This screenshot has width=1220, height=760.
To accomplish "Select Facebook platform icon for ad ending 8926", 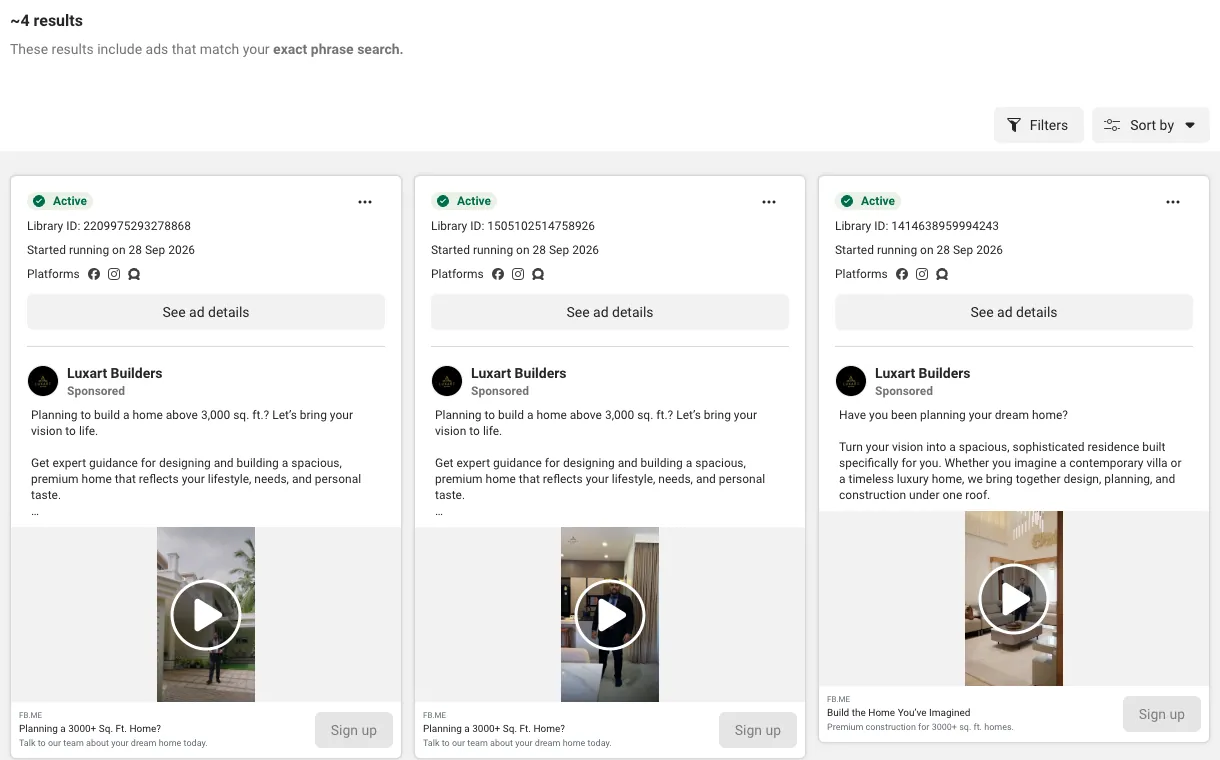I will (x=498, y=274).
